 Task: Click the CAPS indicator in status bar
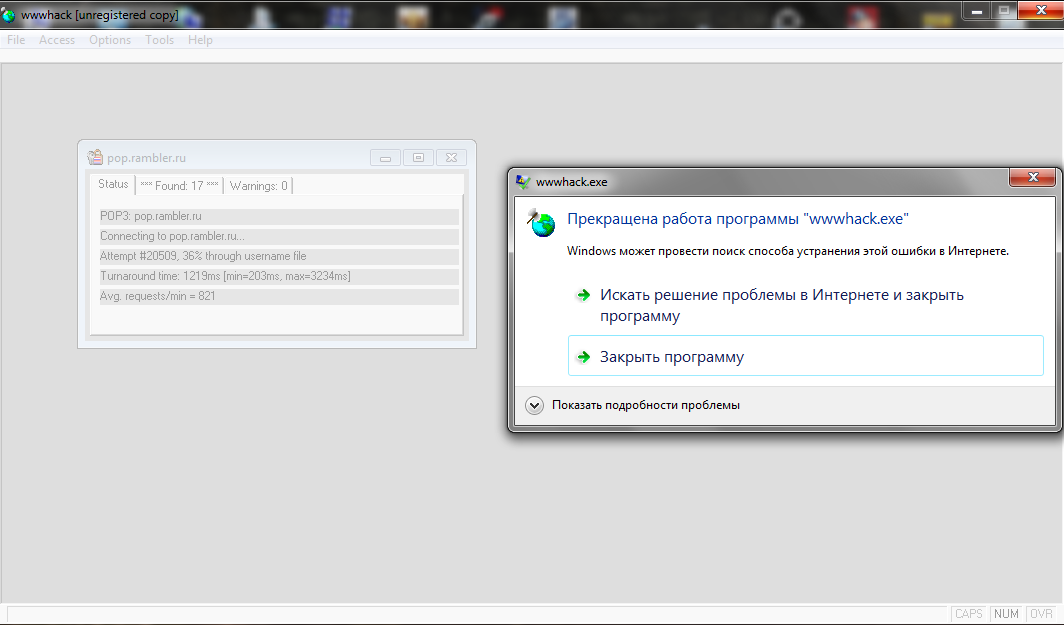point(969,613)
